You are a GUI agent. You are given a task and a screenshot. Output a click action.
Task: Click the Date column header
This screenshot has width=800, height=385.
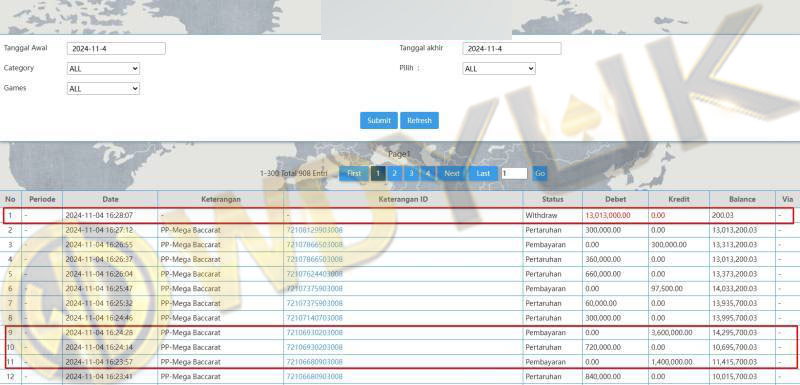pos(110,199)
